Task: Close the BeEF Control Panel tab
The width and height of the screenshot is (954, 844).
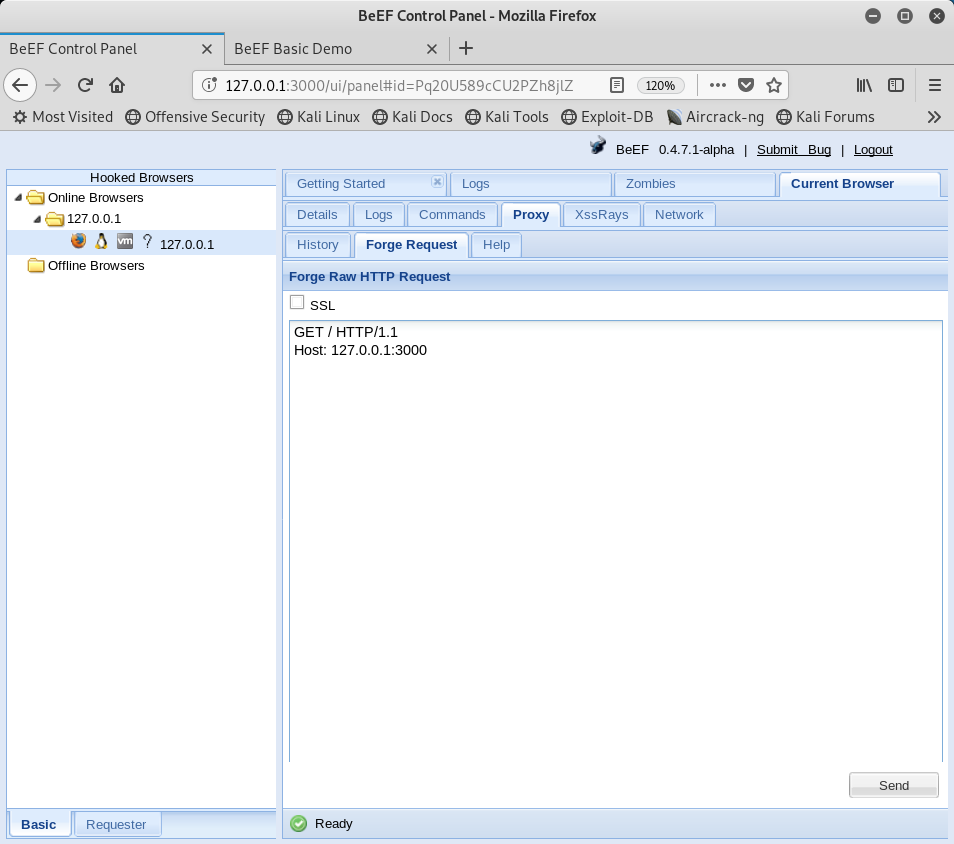Action: pyautogui.click(x=207, y=49)
